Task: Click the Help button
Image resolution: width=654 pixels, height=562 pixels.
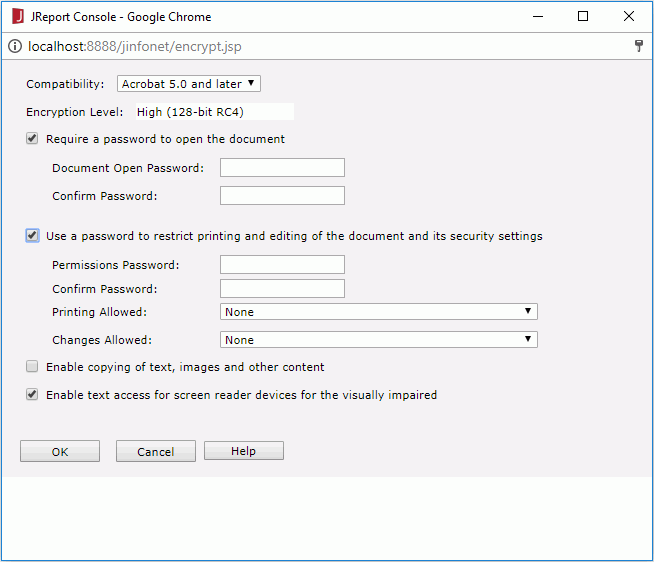Action: (244, 451)
